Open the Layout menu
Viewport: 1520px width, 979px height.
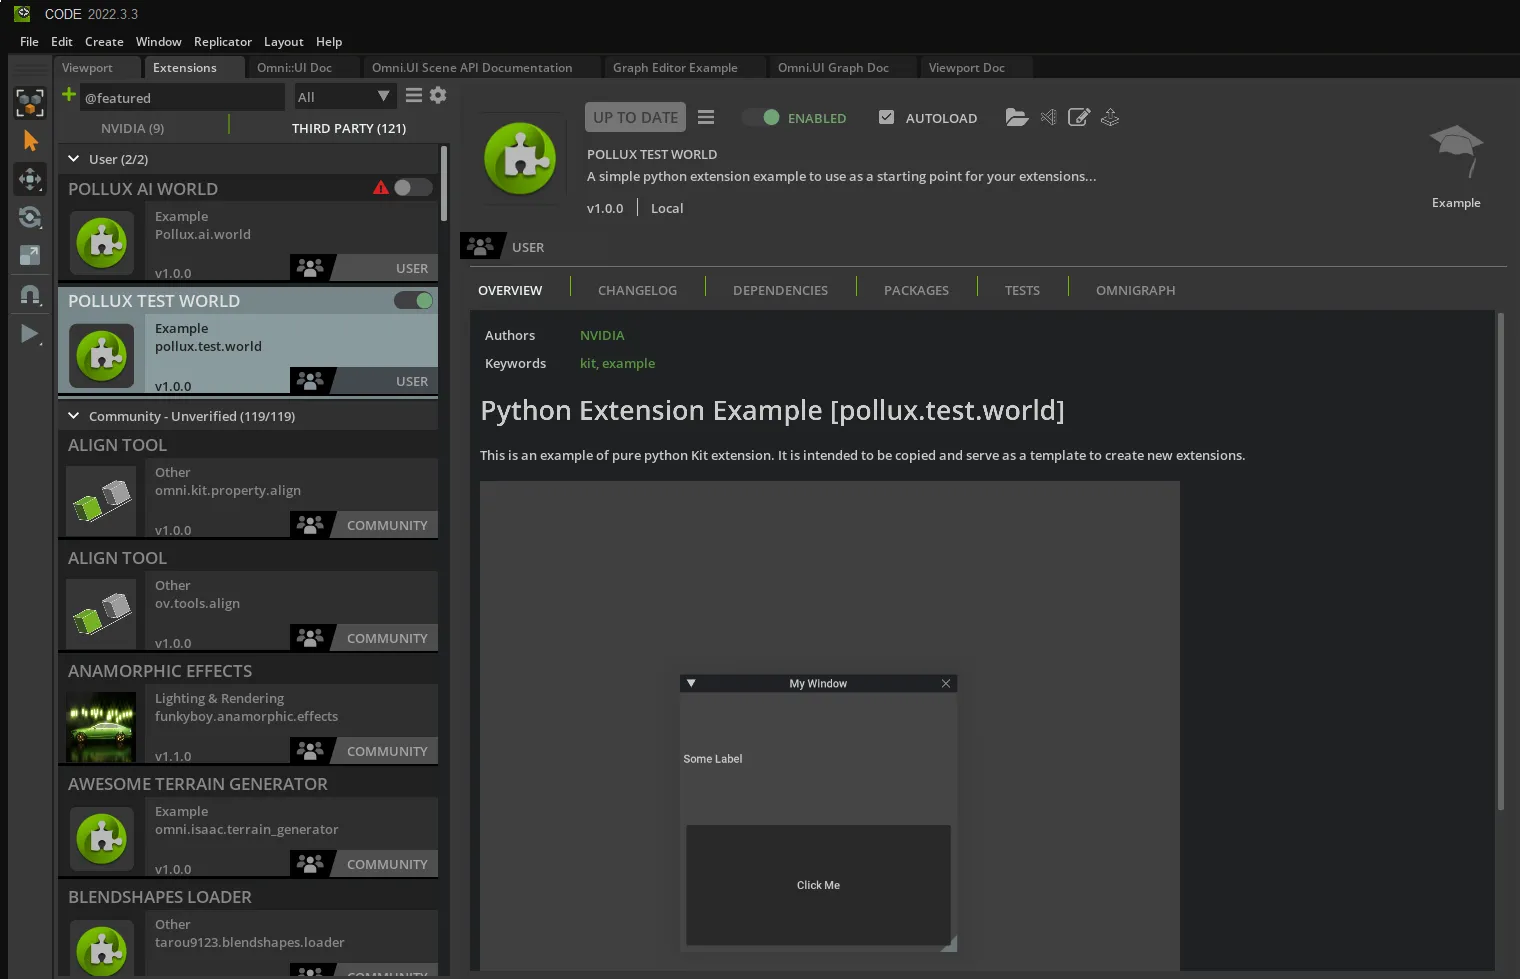284,42
